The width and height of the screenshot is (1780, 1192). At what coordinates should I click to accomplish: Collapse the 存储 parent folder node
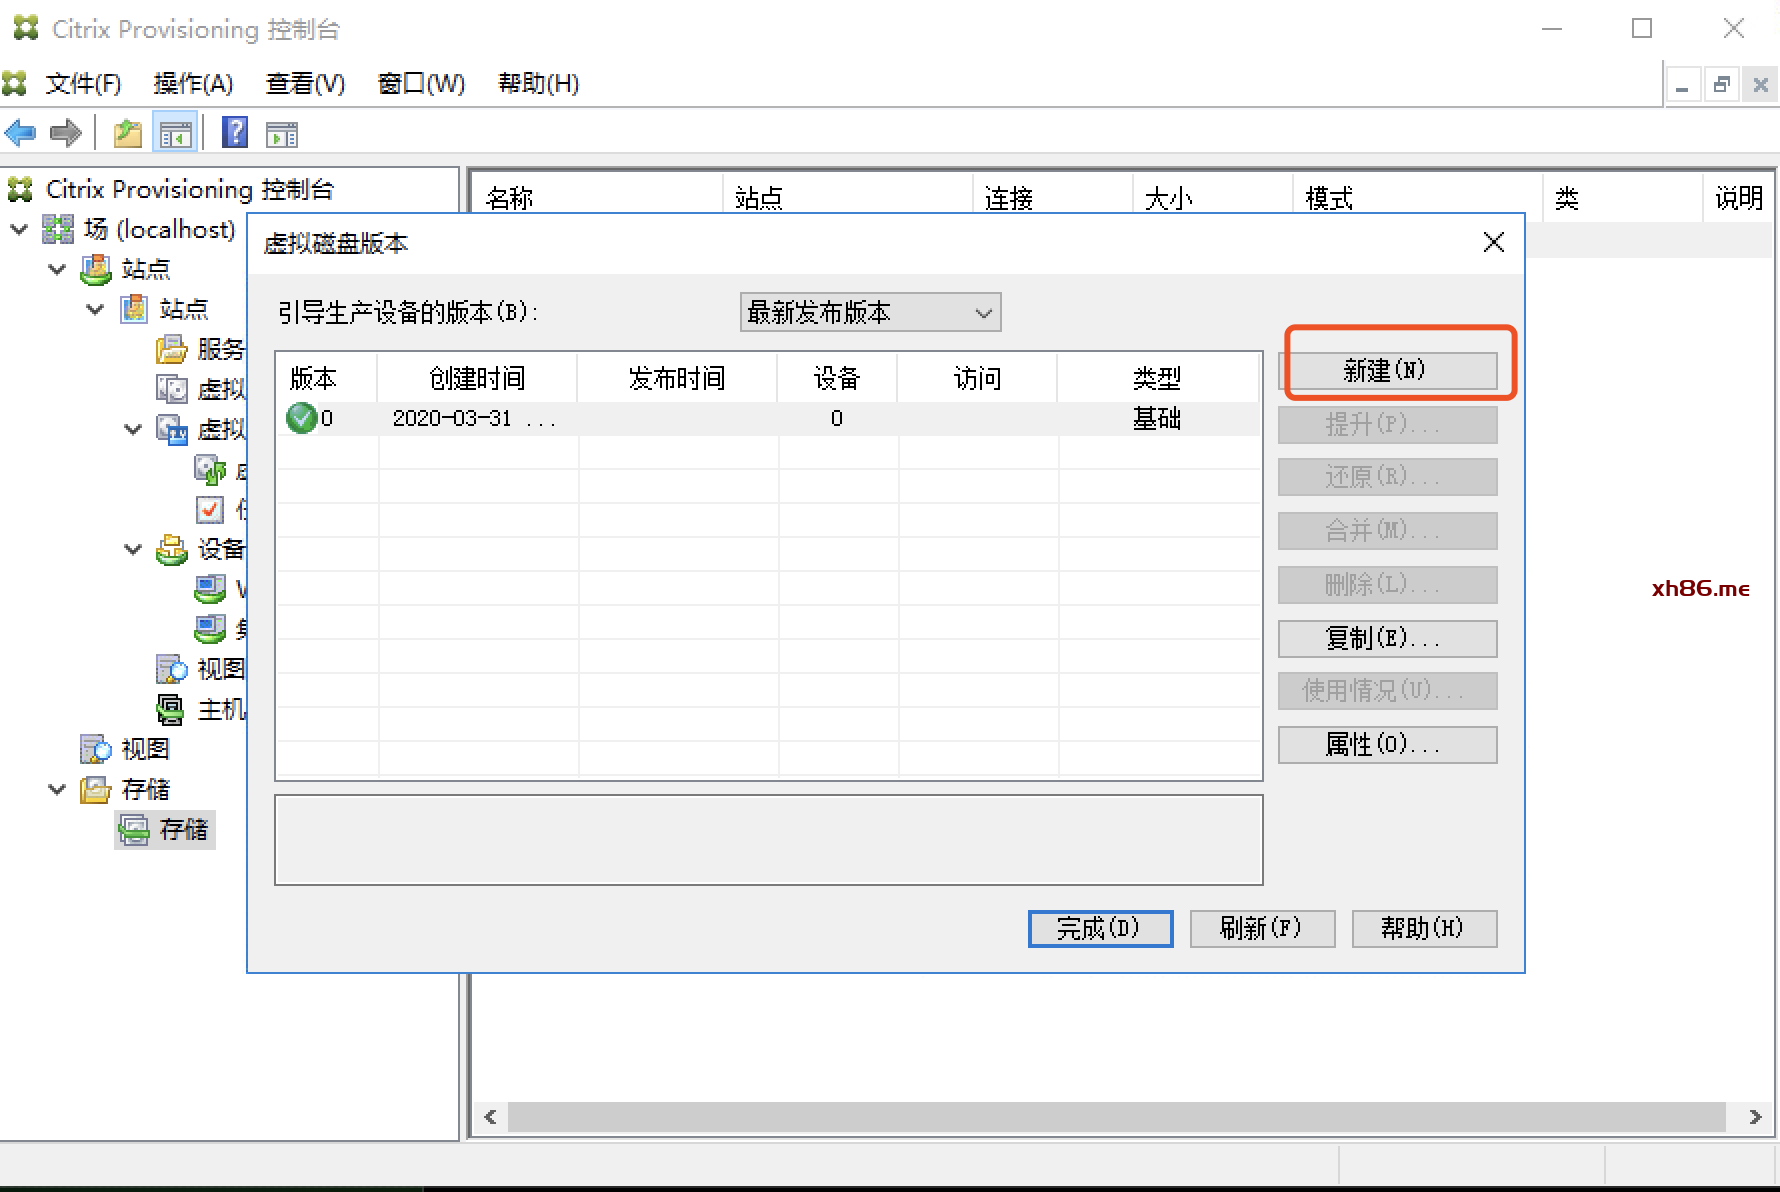(57, 789)
